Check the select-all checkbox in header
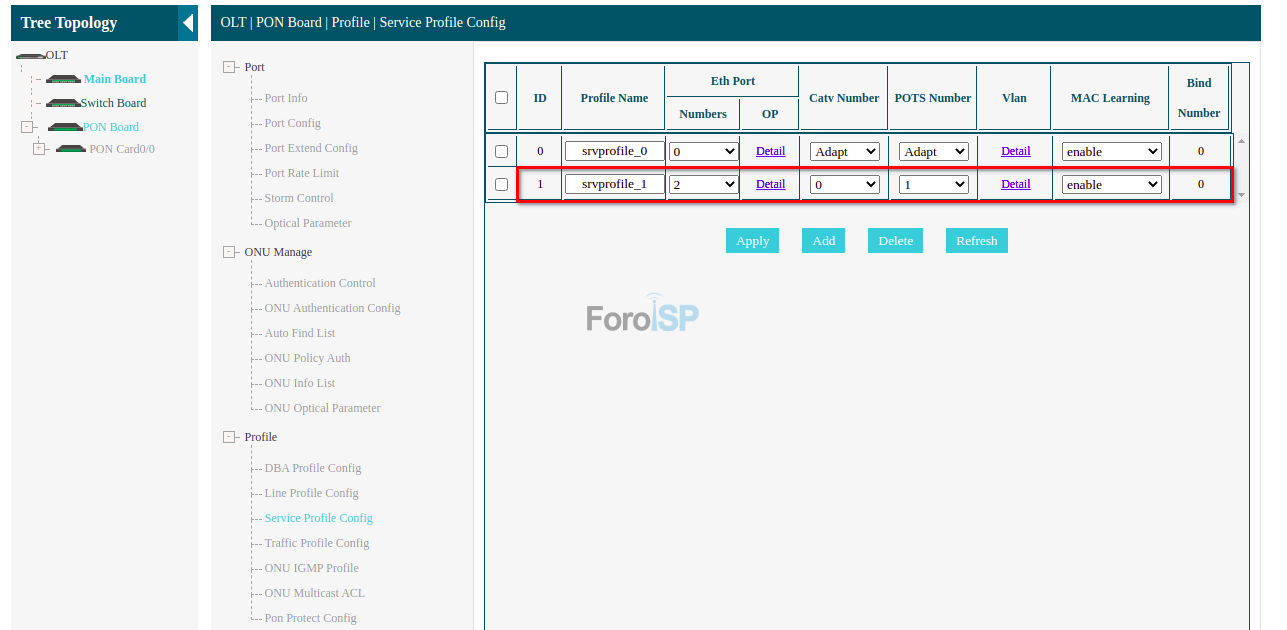The image size is (1287, 630). pos(502,98)
